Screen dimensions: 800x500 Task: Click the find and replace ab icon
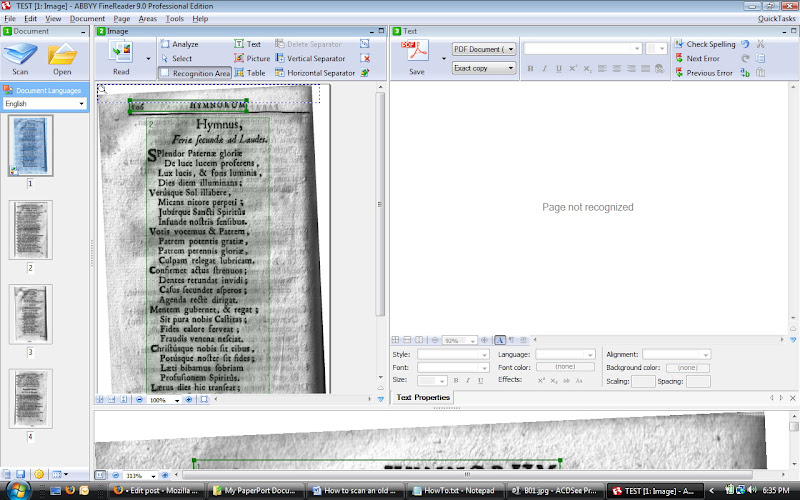coord(745,73)
